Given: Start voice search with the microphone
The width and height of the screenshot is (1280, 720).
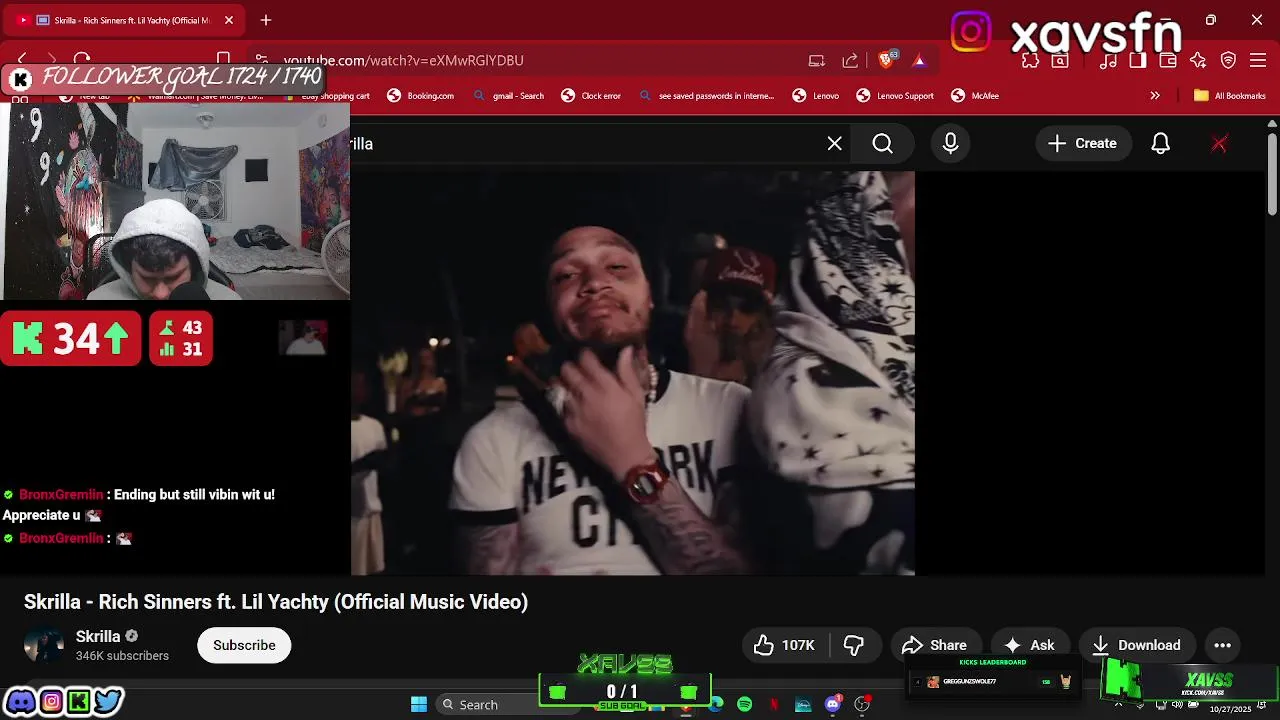Looking at the screenshot, I should pos(951,143).
